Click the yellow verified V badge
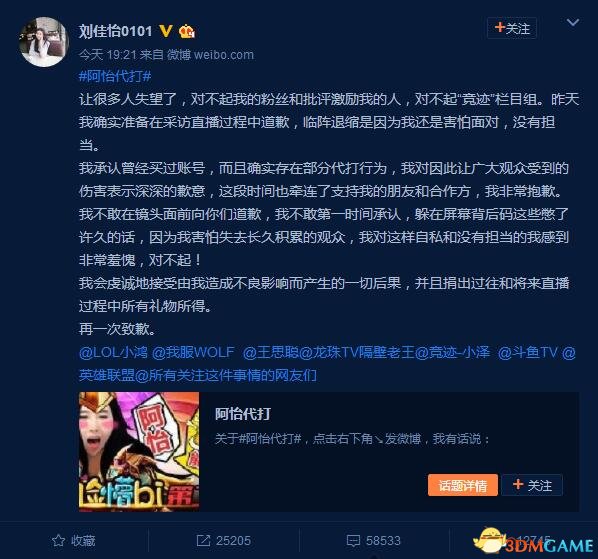This screenshot has width=598, height=559. [x=166, y=31]
